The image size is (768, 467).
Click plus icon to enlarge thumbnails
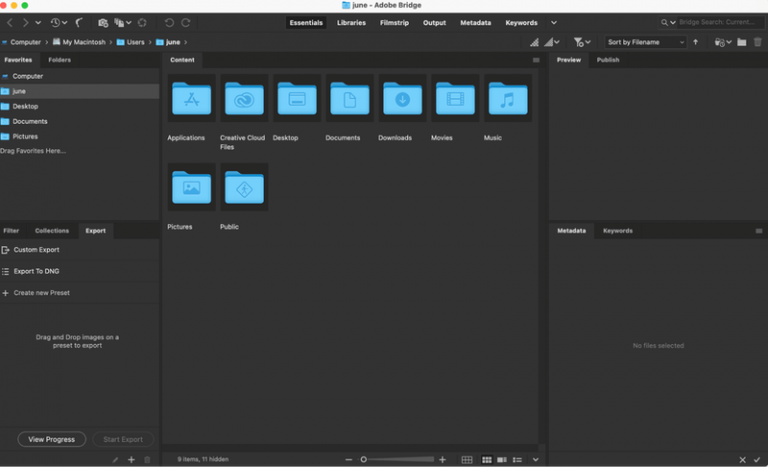pos(442,459)
